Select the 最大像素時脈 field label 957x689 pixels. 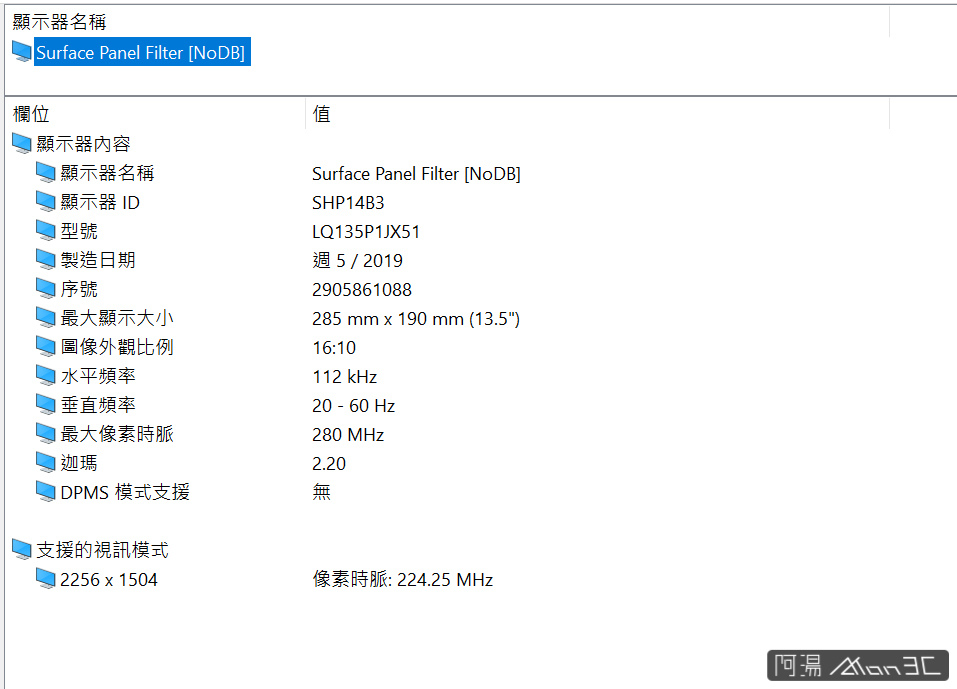(117, 434)
